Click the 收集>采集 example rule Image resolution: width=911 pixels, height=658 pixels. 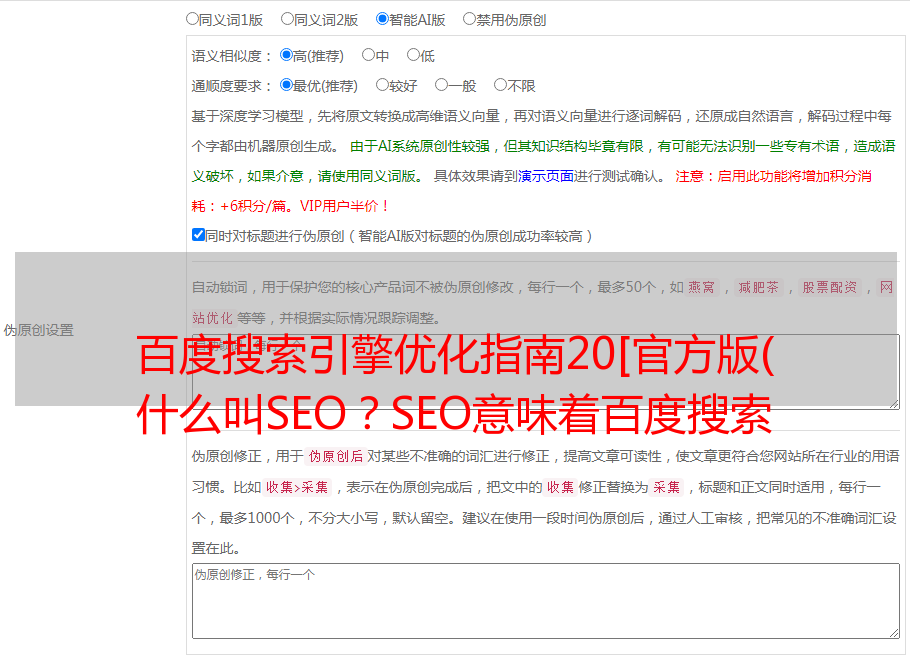pyautogui.click(x=297, y=487)
